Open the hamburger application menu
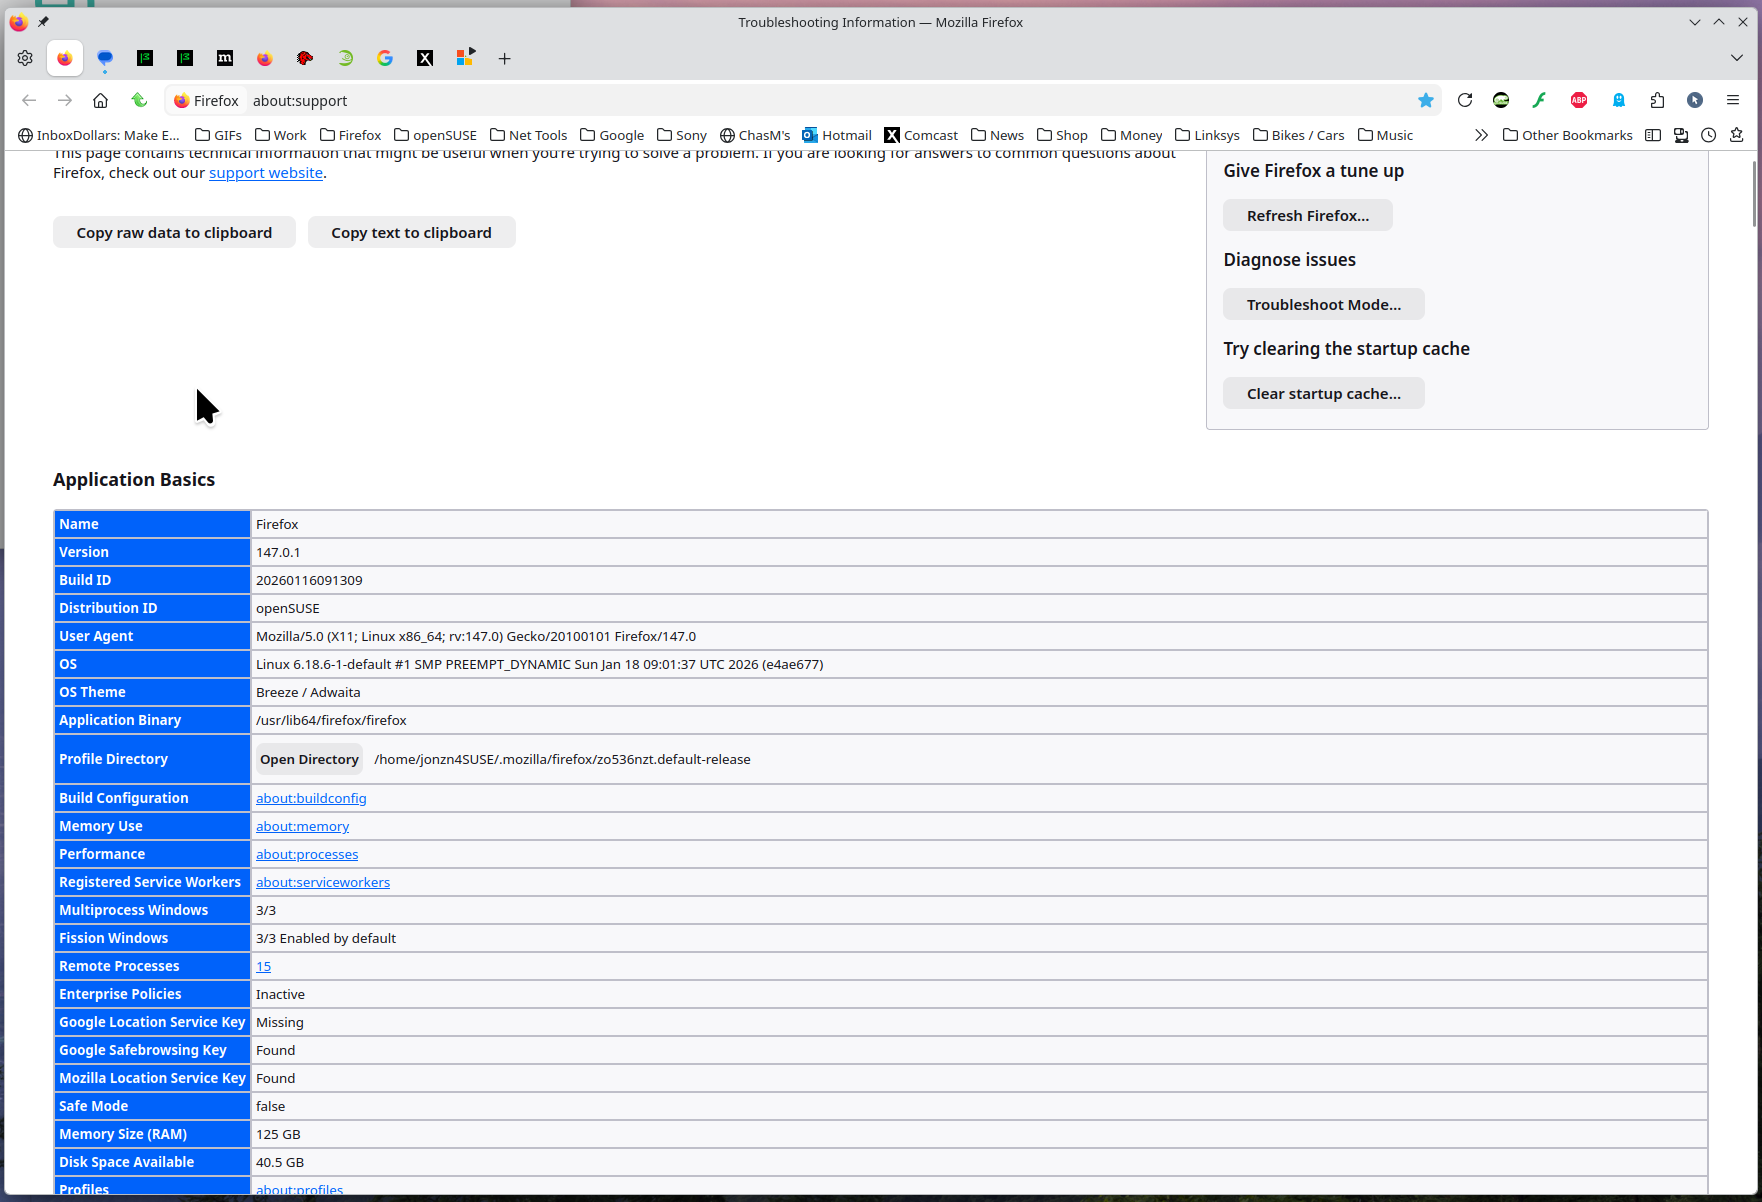The image size is (1762, 1202). (x=1733, y=100)
